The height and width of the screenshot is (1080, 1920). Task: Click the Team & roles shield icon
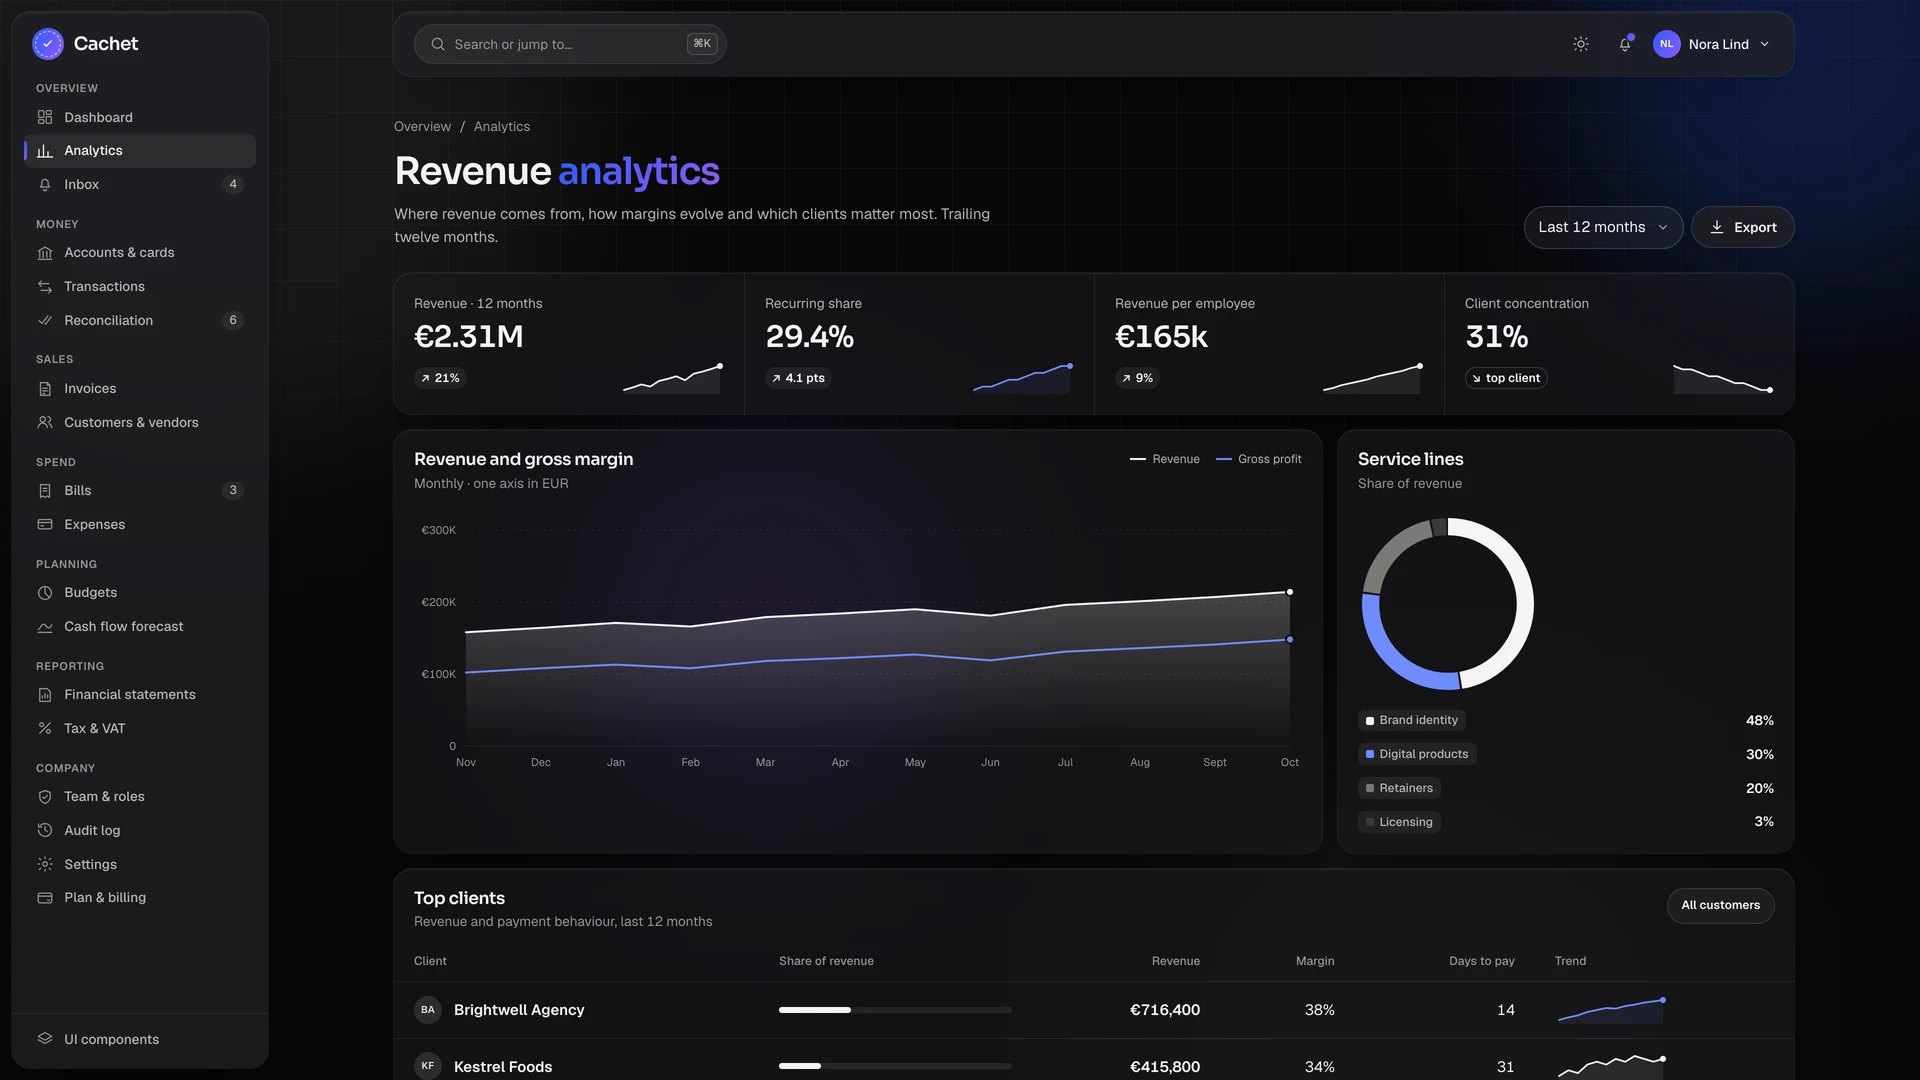tap(45, 797)
